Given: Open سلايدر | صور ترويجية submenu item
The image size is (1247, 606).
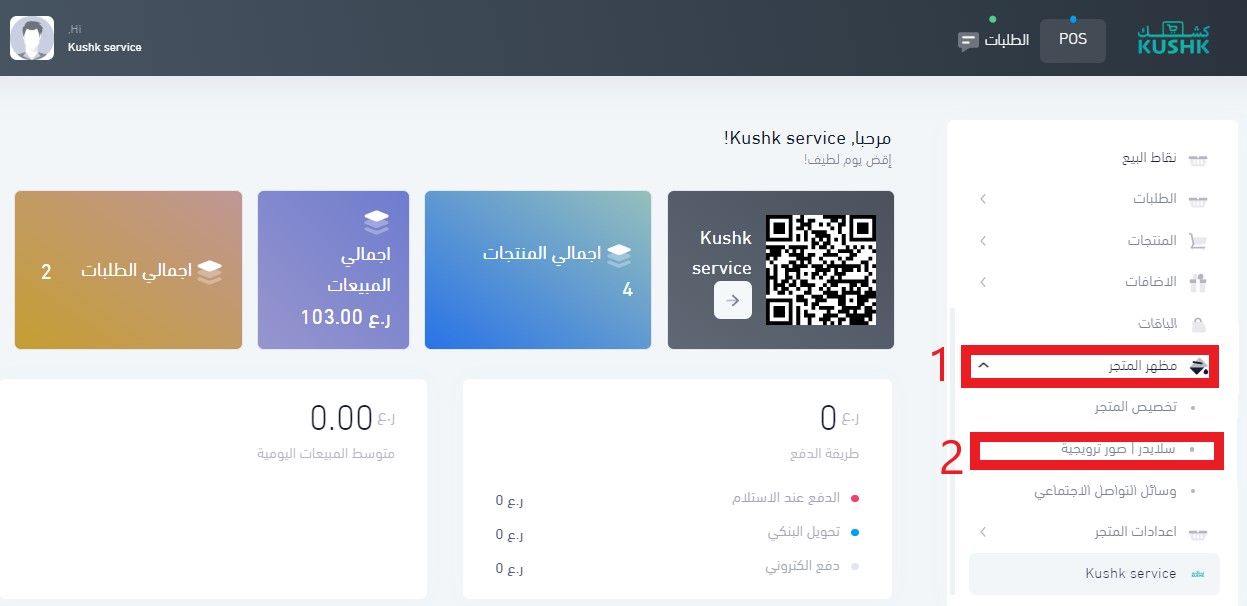Looking at the screenshot, I should (x=1118, y=450).
